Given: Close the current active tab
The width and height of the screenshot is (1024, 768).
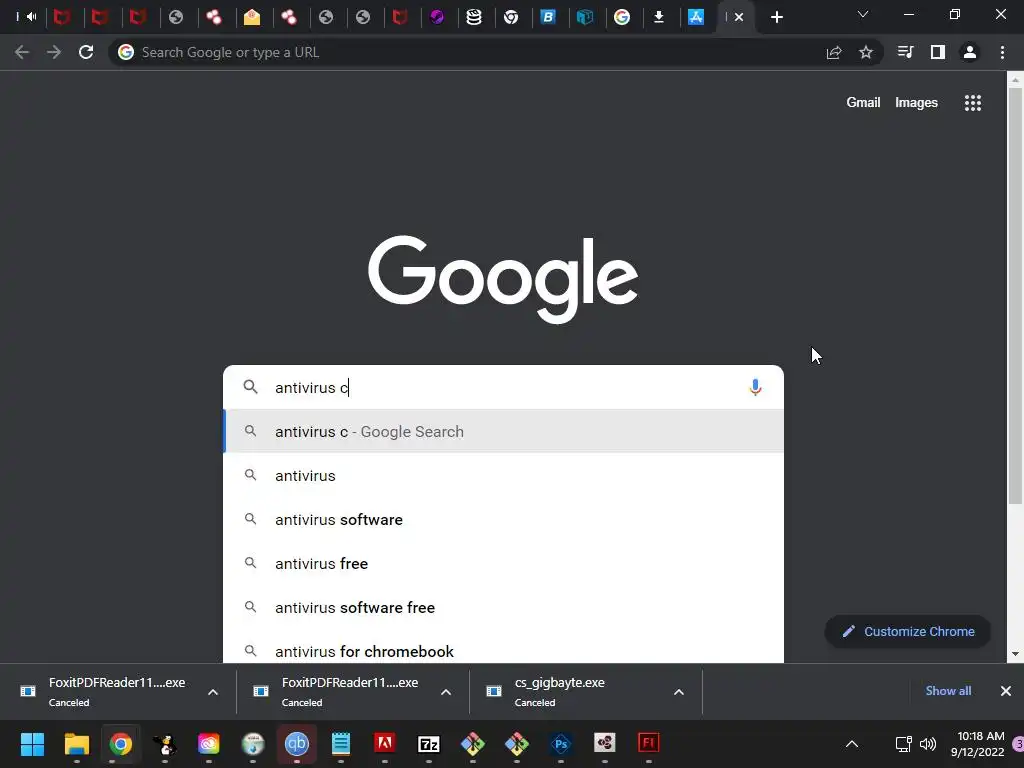Looking at the screenshot, I should pos(739,17).
